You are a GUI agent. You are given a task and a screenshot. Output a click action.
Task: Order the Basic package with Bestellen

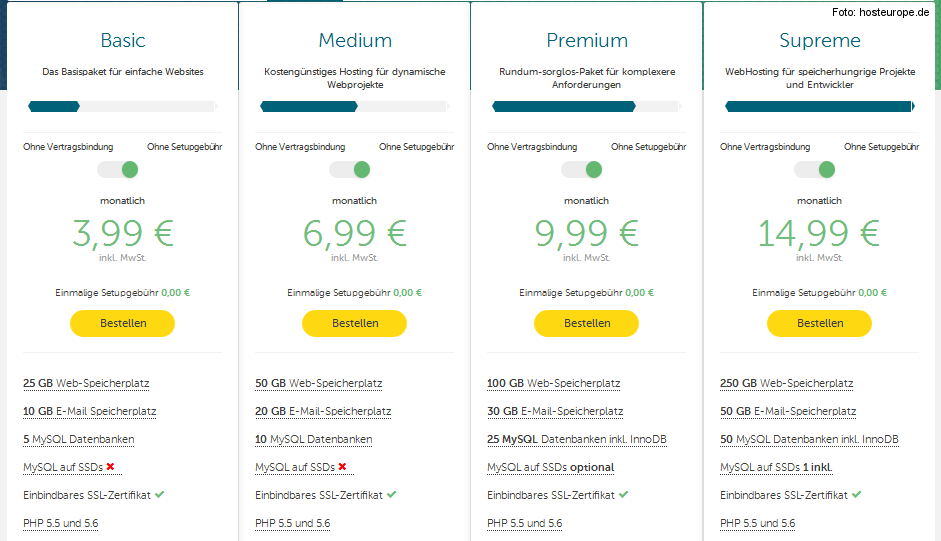(x=122, y=323)
